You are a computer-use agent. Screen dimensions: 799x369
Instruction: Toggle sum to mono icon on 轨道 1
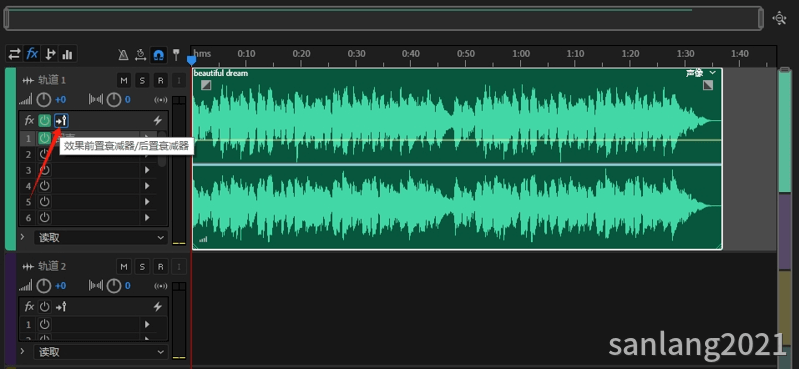(161, 100)
